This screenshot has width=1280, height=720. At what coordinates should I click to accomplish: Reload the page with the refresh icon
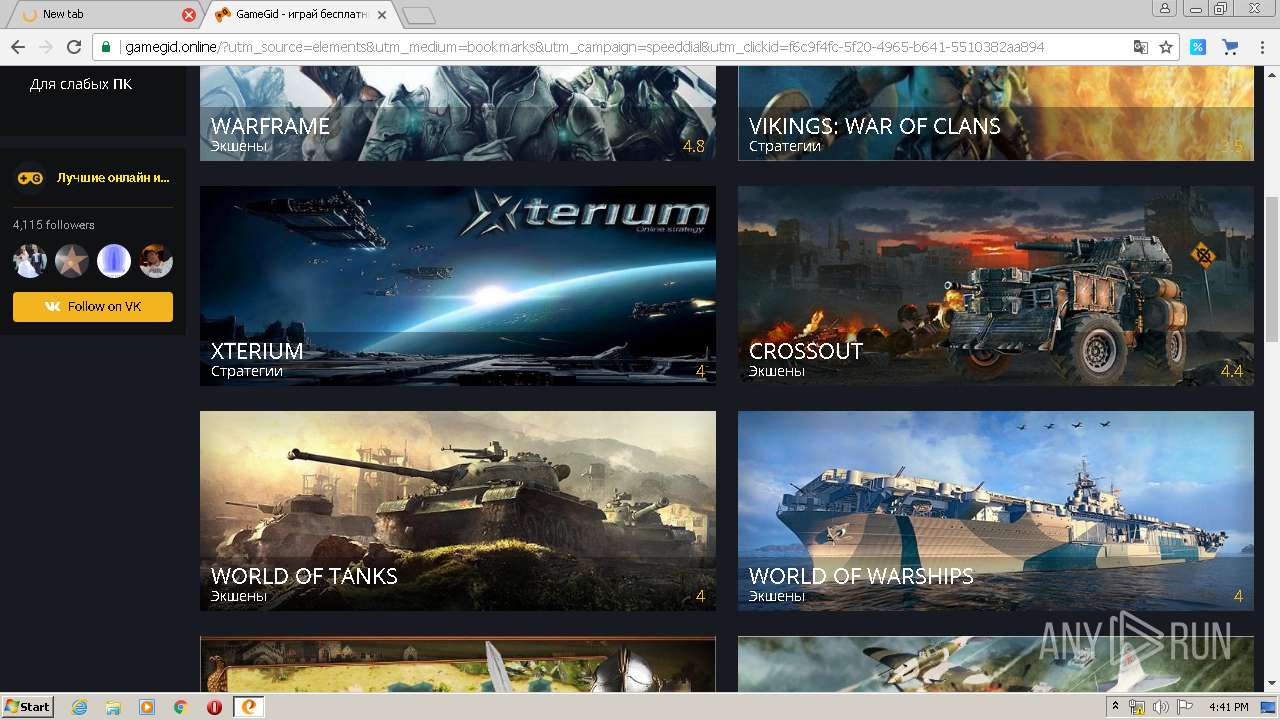74,47
